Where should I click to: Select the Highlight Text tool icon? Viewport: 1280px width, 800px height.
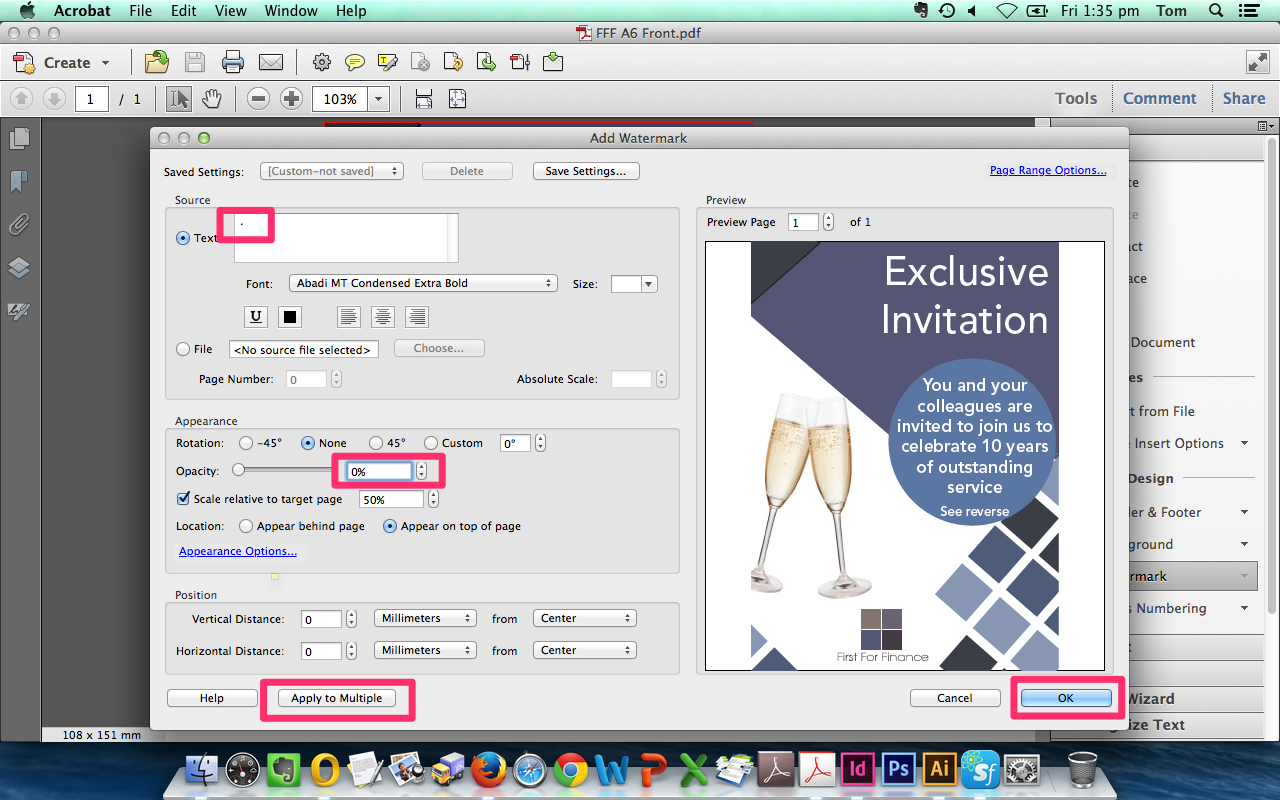(x=387, y=62)
